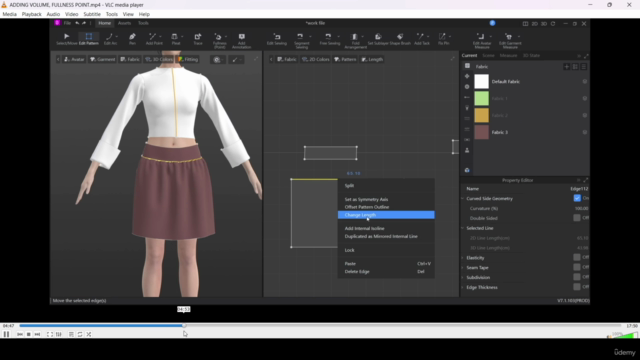This screenshot has width=640, height=360.
Task: Open the Edit Avatar Measure tool
Action: 482,41
